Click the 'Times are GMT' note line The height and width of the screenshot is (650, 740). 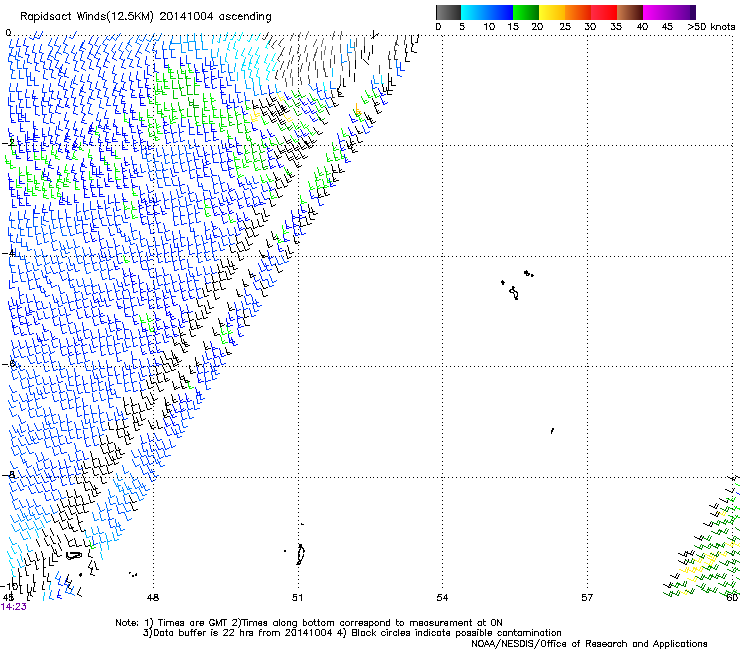(309, 623)
